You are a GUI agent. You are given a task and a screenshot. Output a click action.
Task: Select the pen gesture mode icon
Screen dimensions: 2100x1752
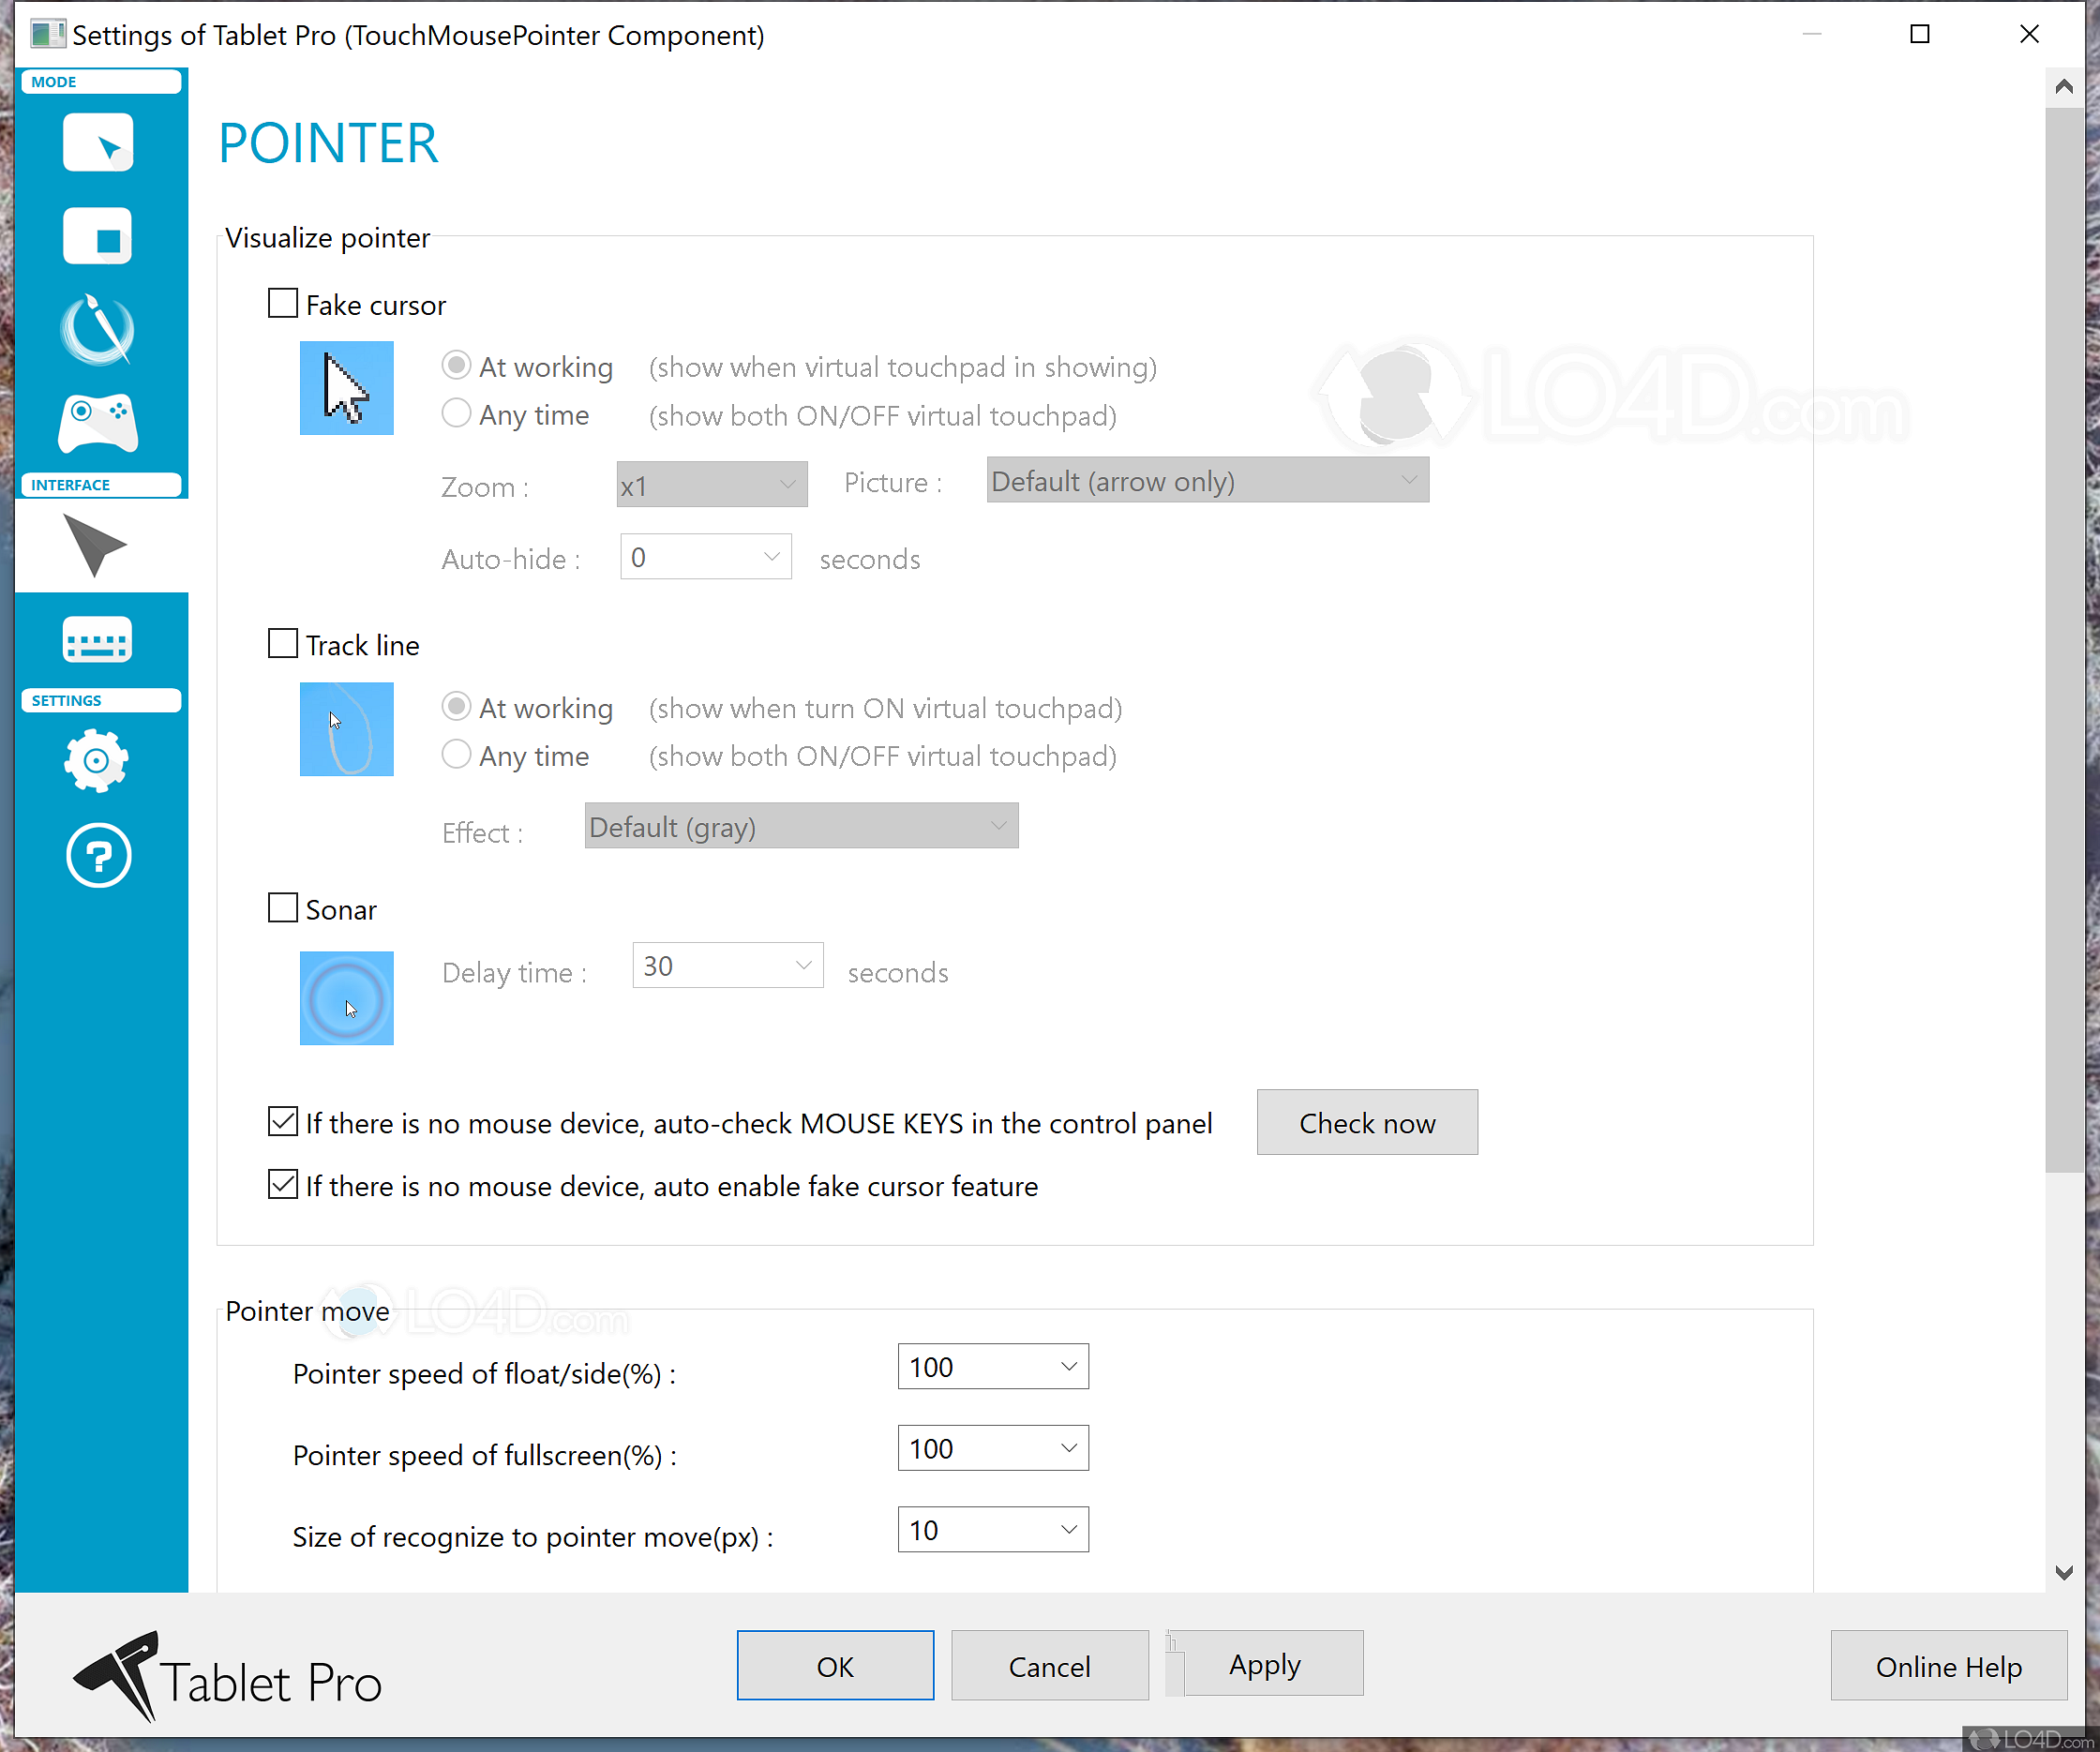97,330
